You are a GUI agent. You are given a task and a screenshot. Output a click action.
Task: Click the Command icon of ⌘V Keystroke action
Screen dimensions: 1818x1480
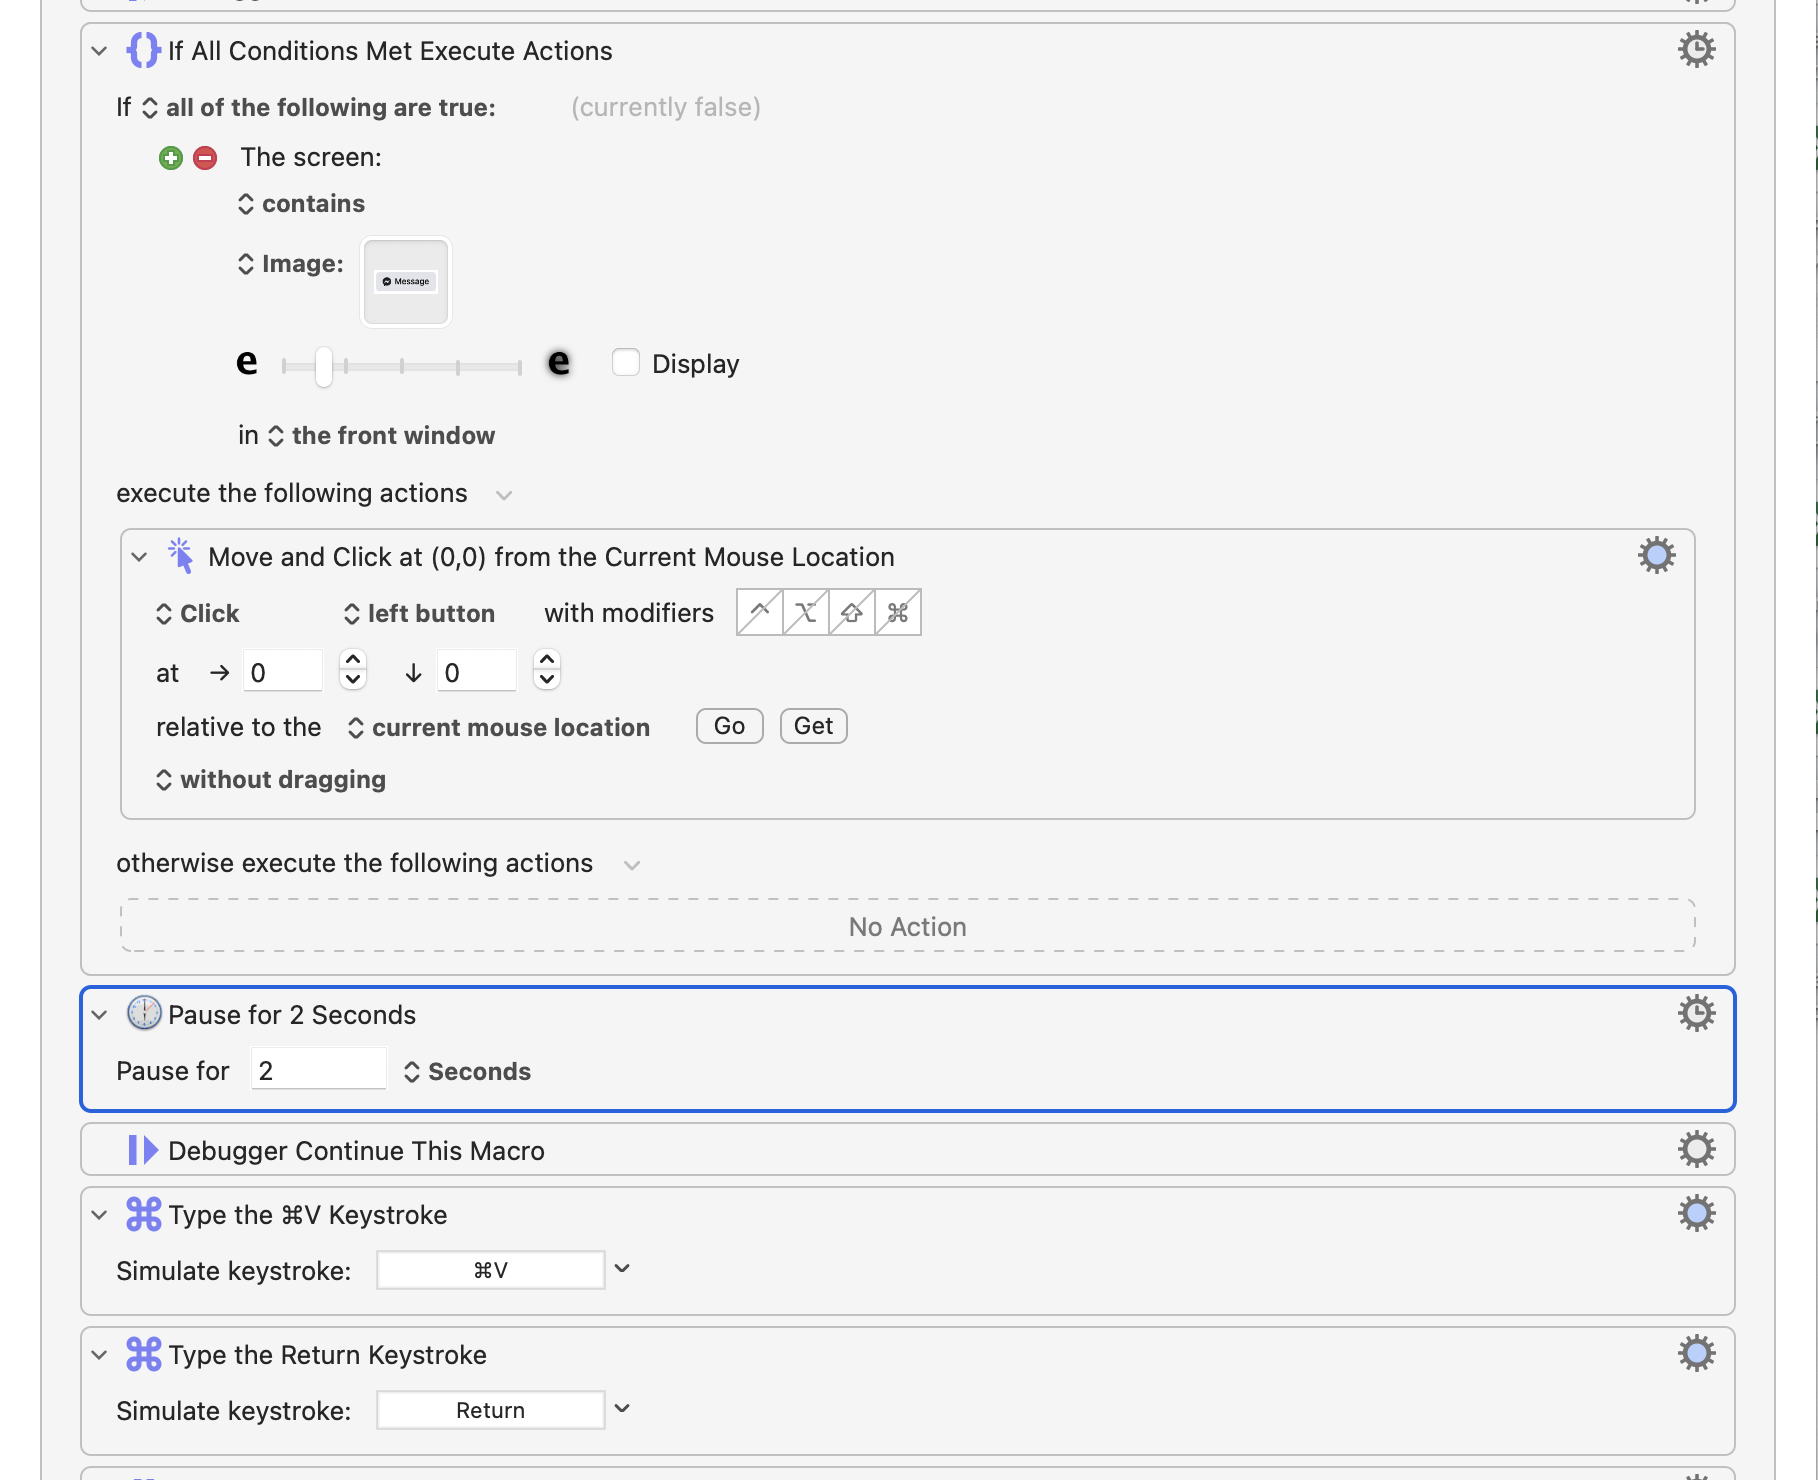point(143,1214)
